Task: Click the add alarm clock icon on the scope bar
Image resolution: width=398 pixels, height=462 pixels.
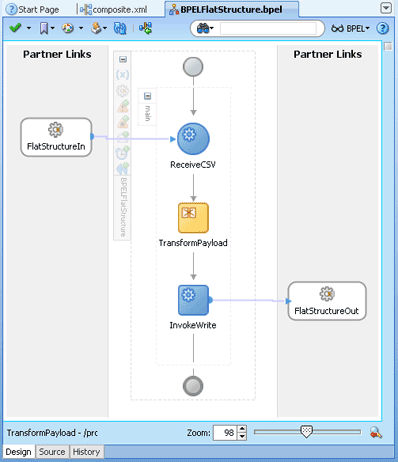Action: coord(123,153)
